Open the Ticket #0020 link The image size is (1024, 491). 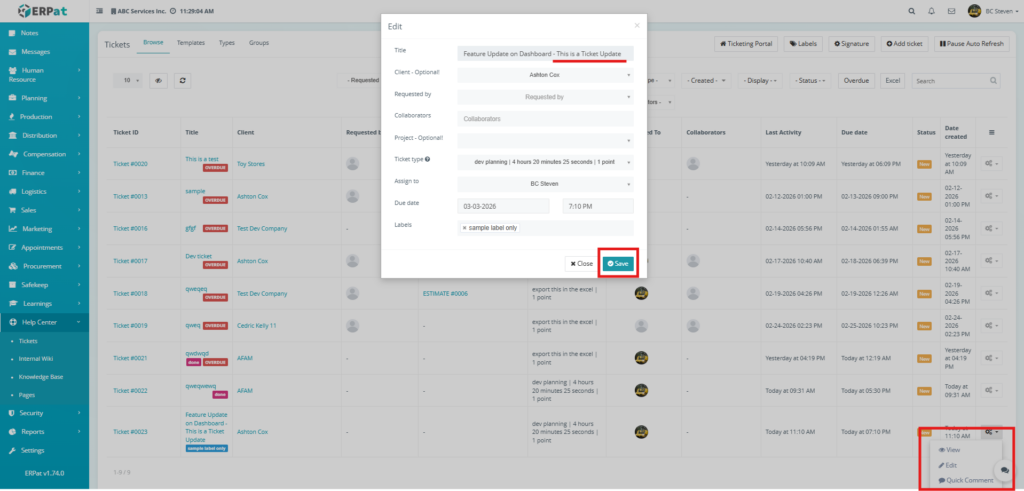pyautogui.click(x=131, y=163)
